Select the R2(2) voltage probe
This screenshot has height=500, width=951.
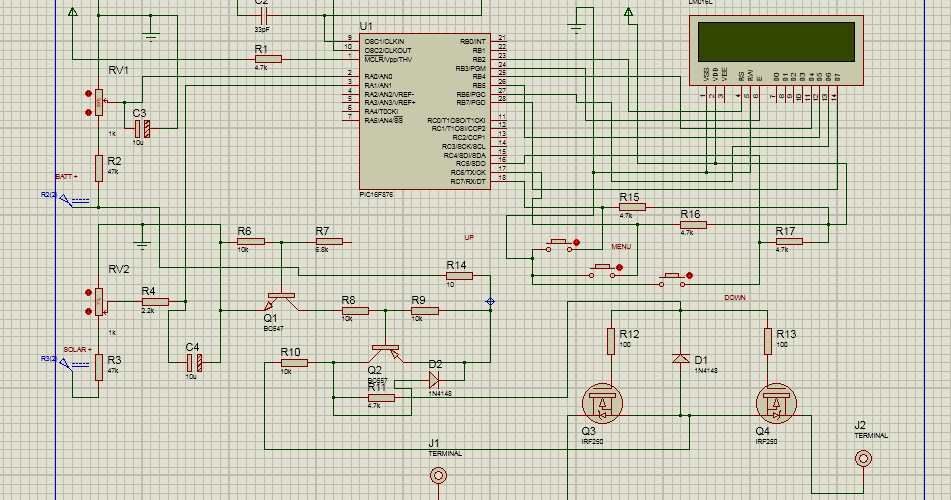pyautogui.click(x=66, y=198)
